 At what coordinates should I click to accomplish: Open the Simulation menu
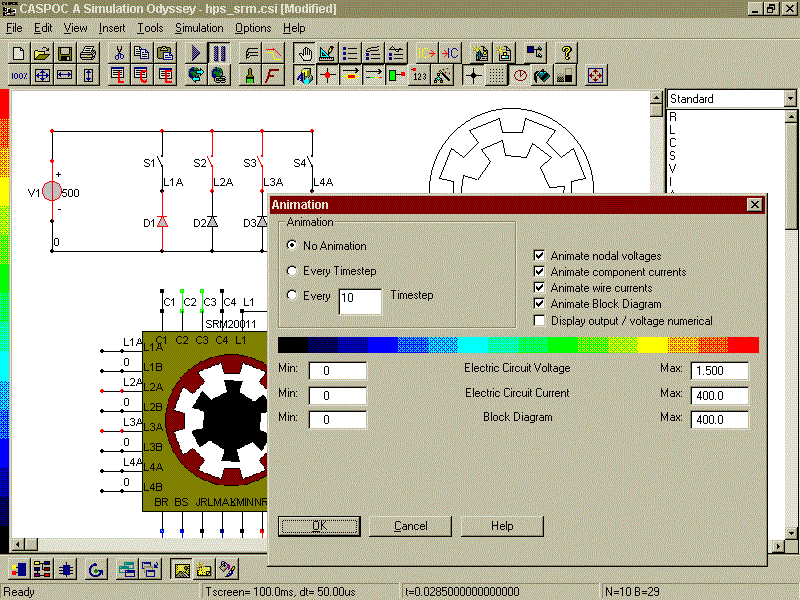click(199, 28)
